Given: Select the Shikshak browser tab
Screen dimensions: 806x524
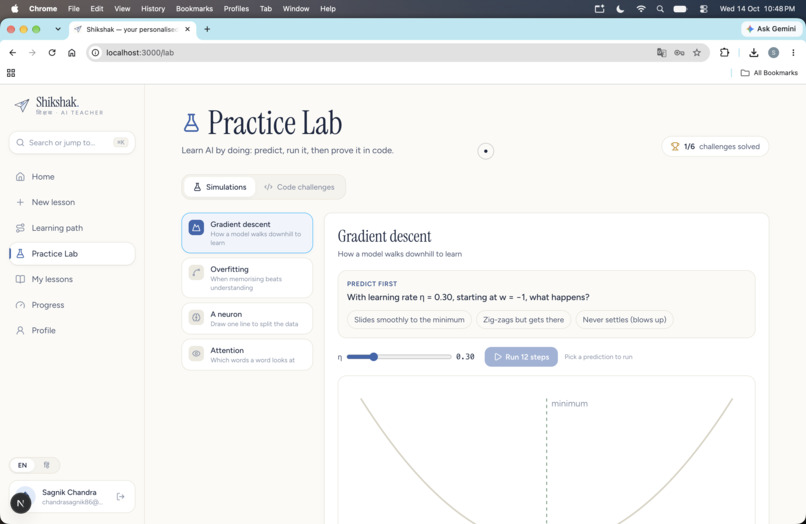Looking at the screenshot, I should [x=133, y=29].
